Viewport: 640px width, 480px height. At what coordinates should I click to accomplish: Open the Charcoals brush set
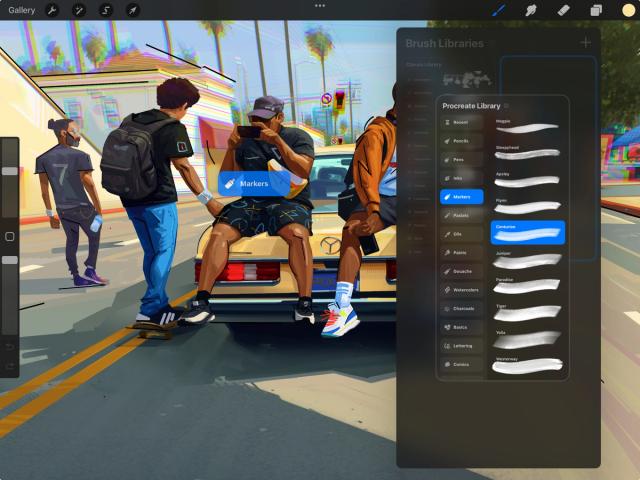coord(462,309)
